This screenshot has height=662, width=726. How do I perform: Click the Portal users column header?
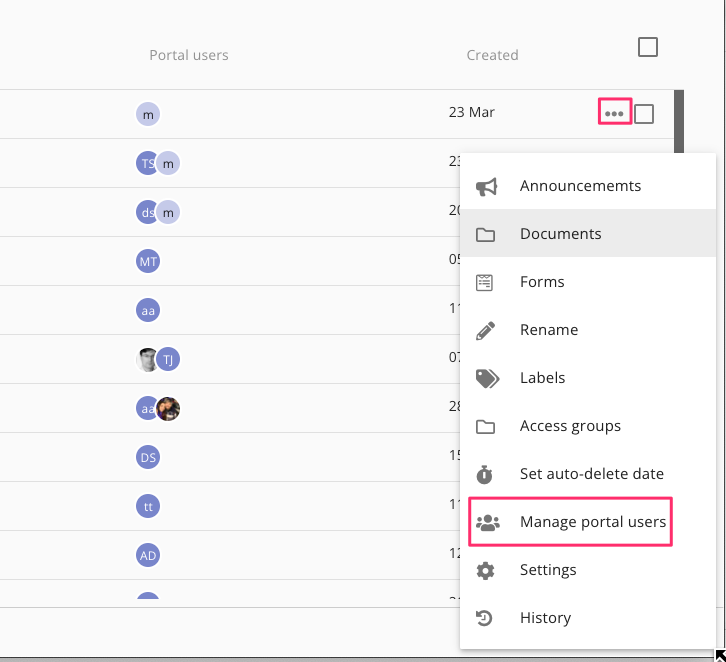(x=189, y=55)
